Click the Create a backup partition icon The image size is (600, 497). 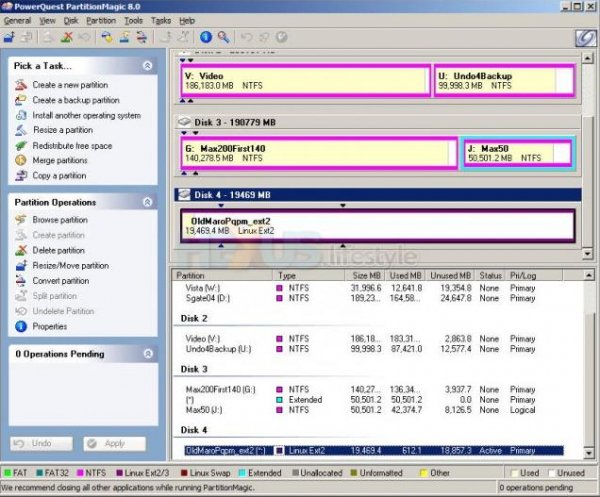click(21, 100)
